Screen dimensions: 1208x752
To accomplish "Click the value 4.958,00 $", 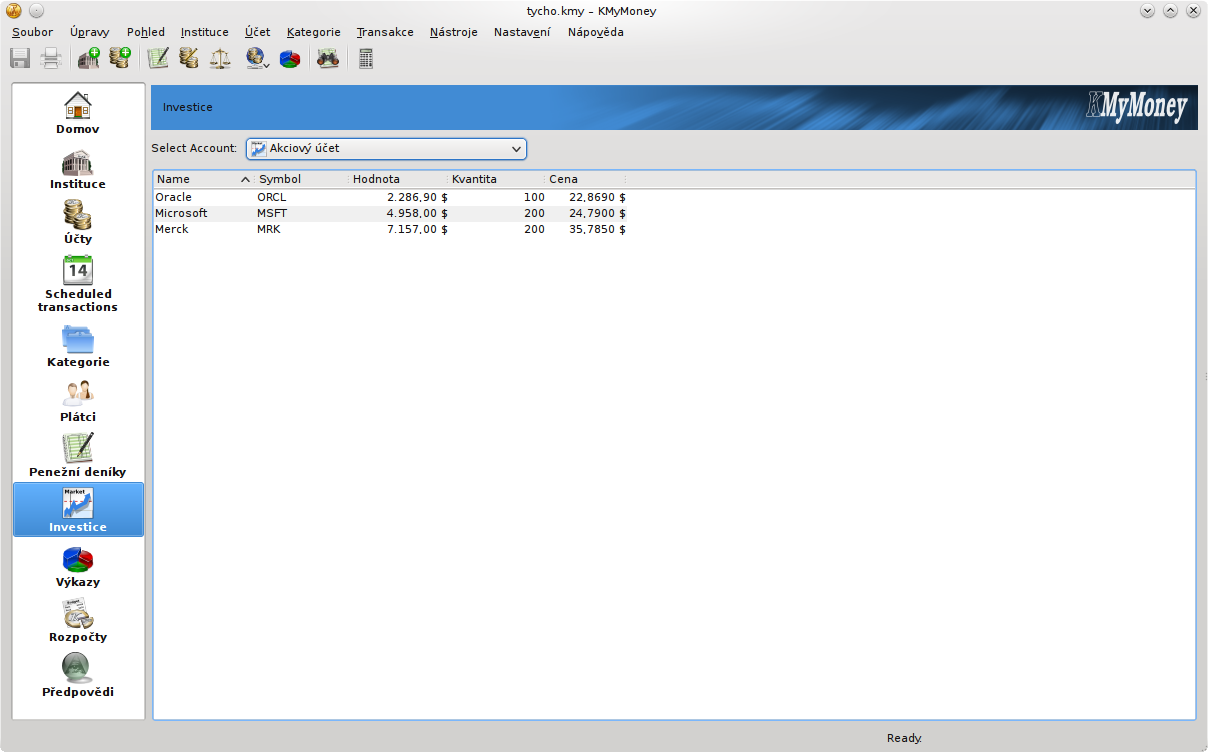I will point(417,213).
